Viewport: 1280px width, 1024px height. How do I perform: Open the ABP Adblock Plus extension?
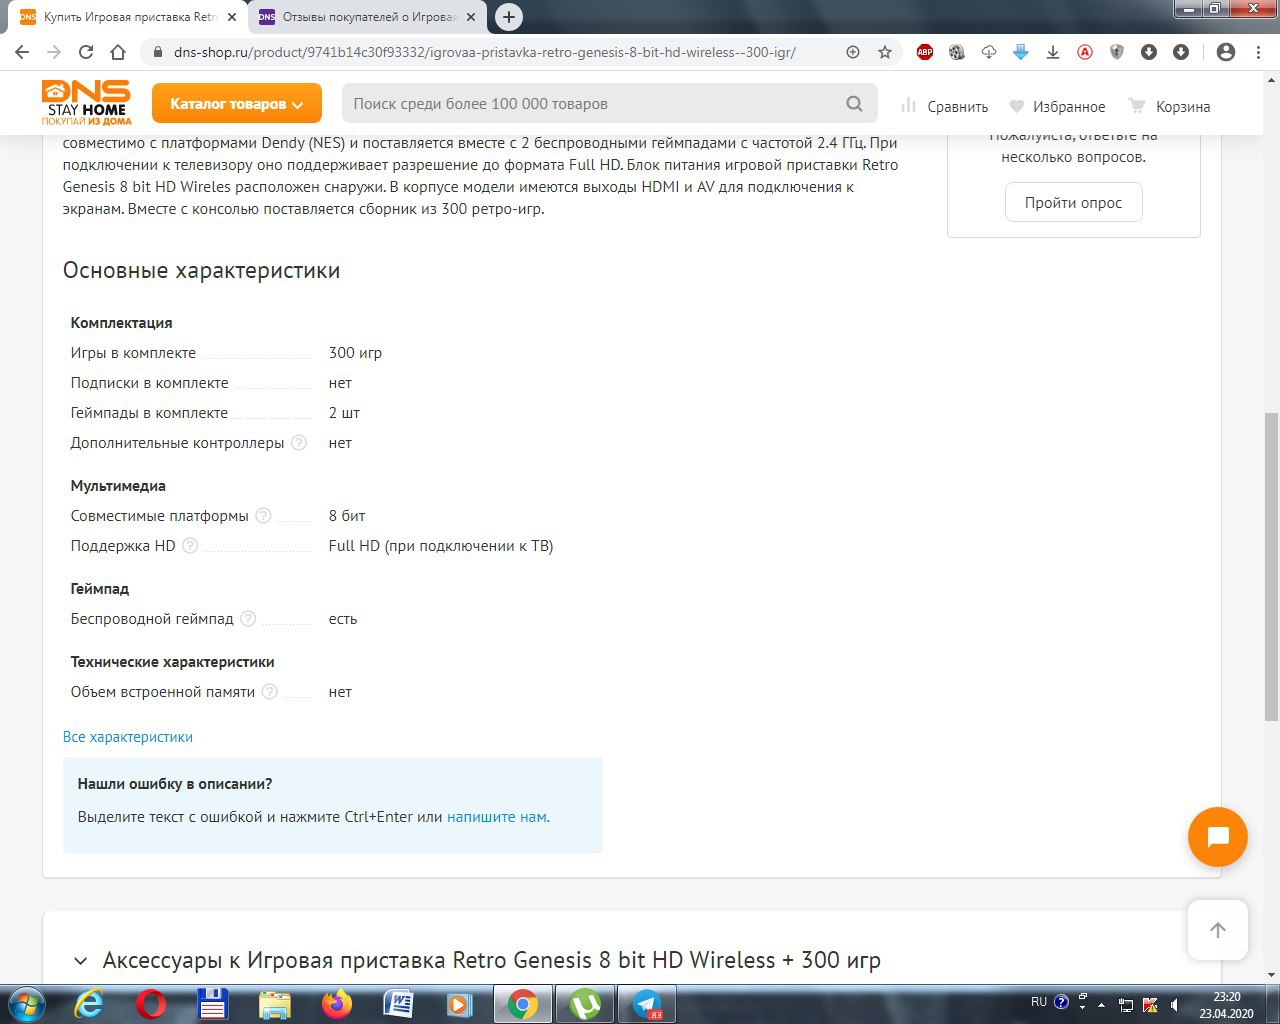[925, 52]
